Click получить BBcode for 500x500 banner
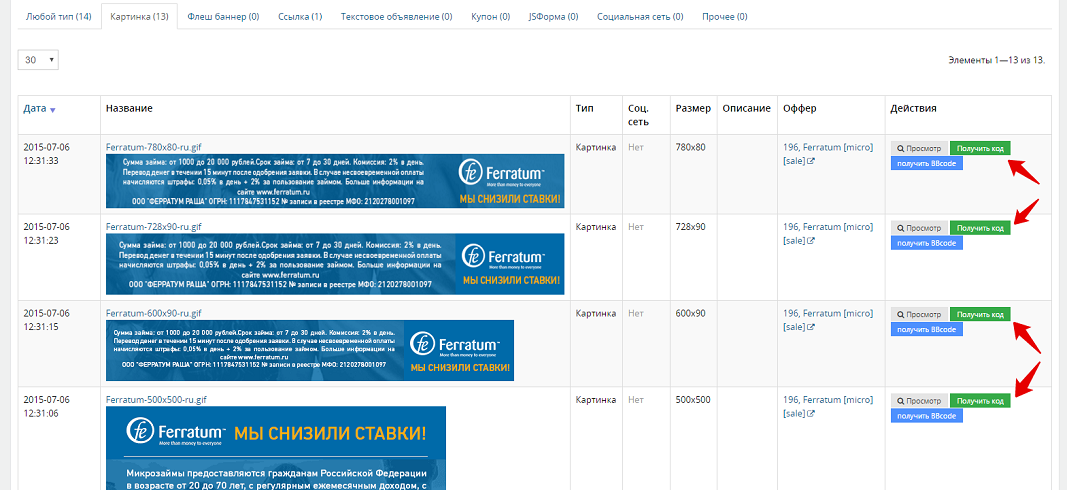The height and width of the screenshot is (490, 1067). point(927,416)
